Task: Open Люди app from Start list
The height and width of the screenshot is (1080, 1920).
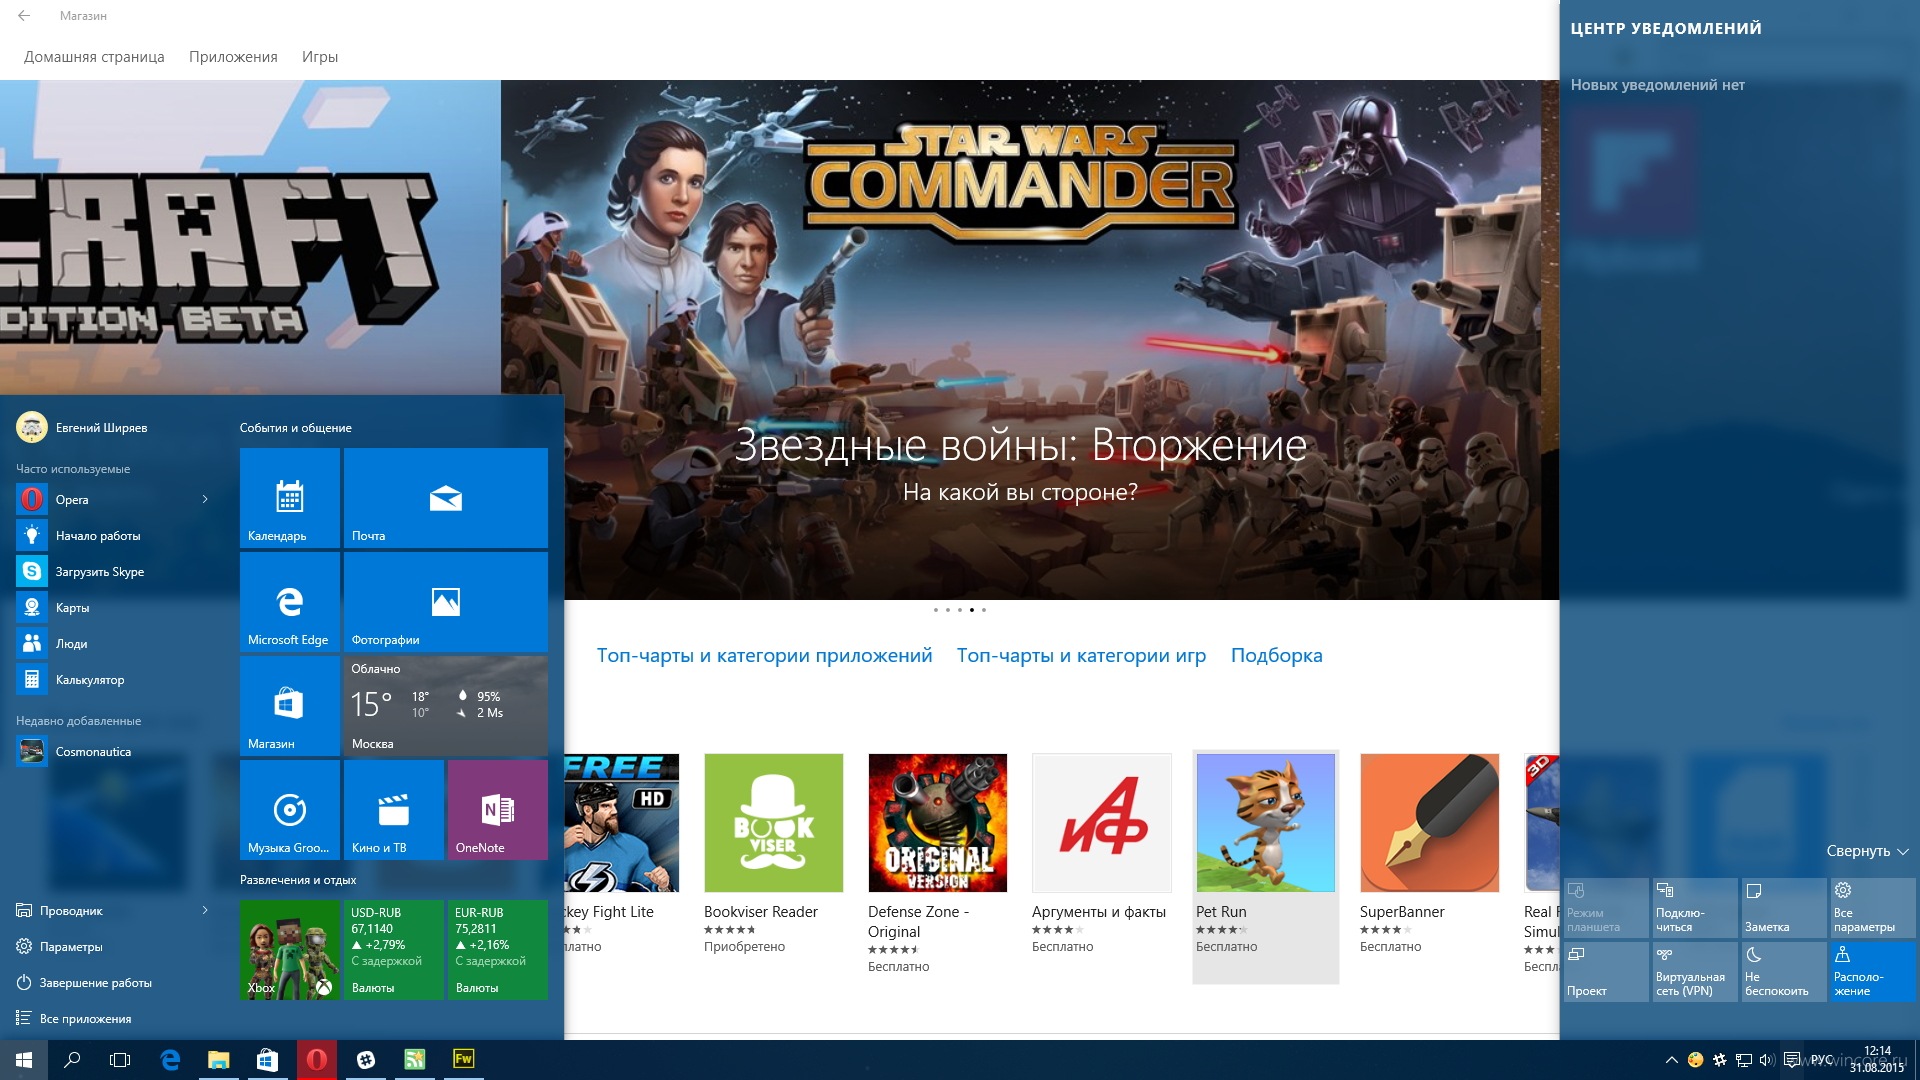Action: (112, 643)
